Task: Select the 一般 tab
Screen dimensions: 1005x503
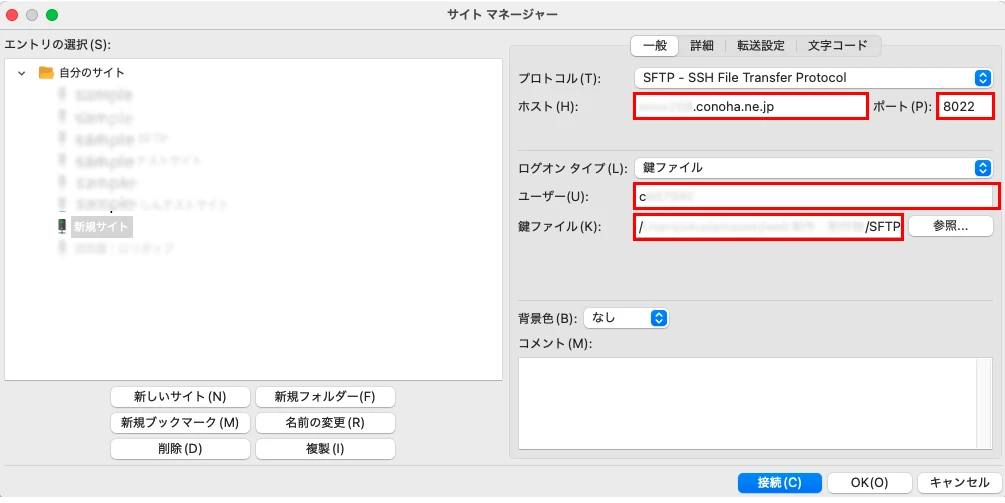Action: coord(655,46)
